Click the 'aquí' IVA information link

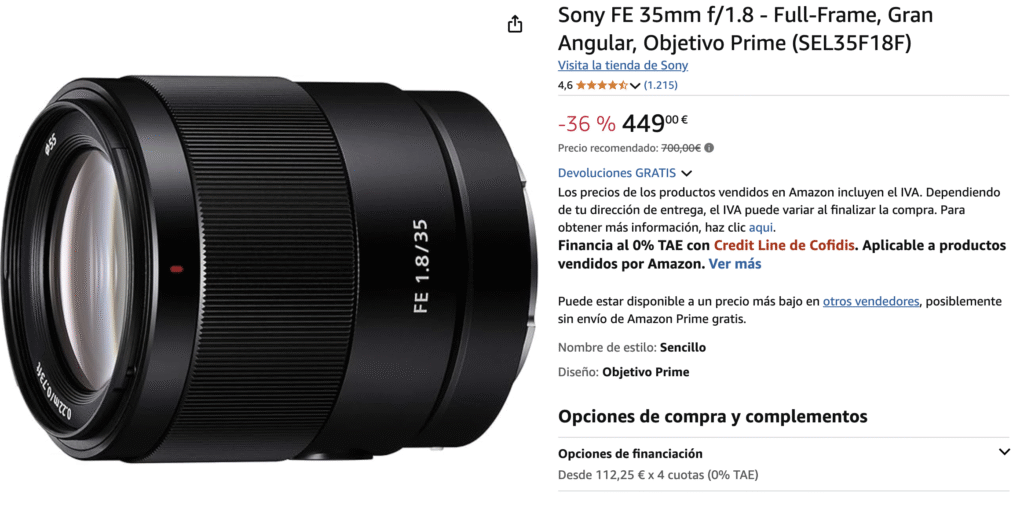(761, 227)
